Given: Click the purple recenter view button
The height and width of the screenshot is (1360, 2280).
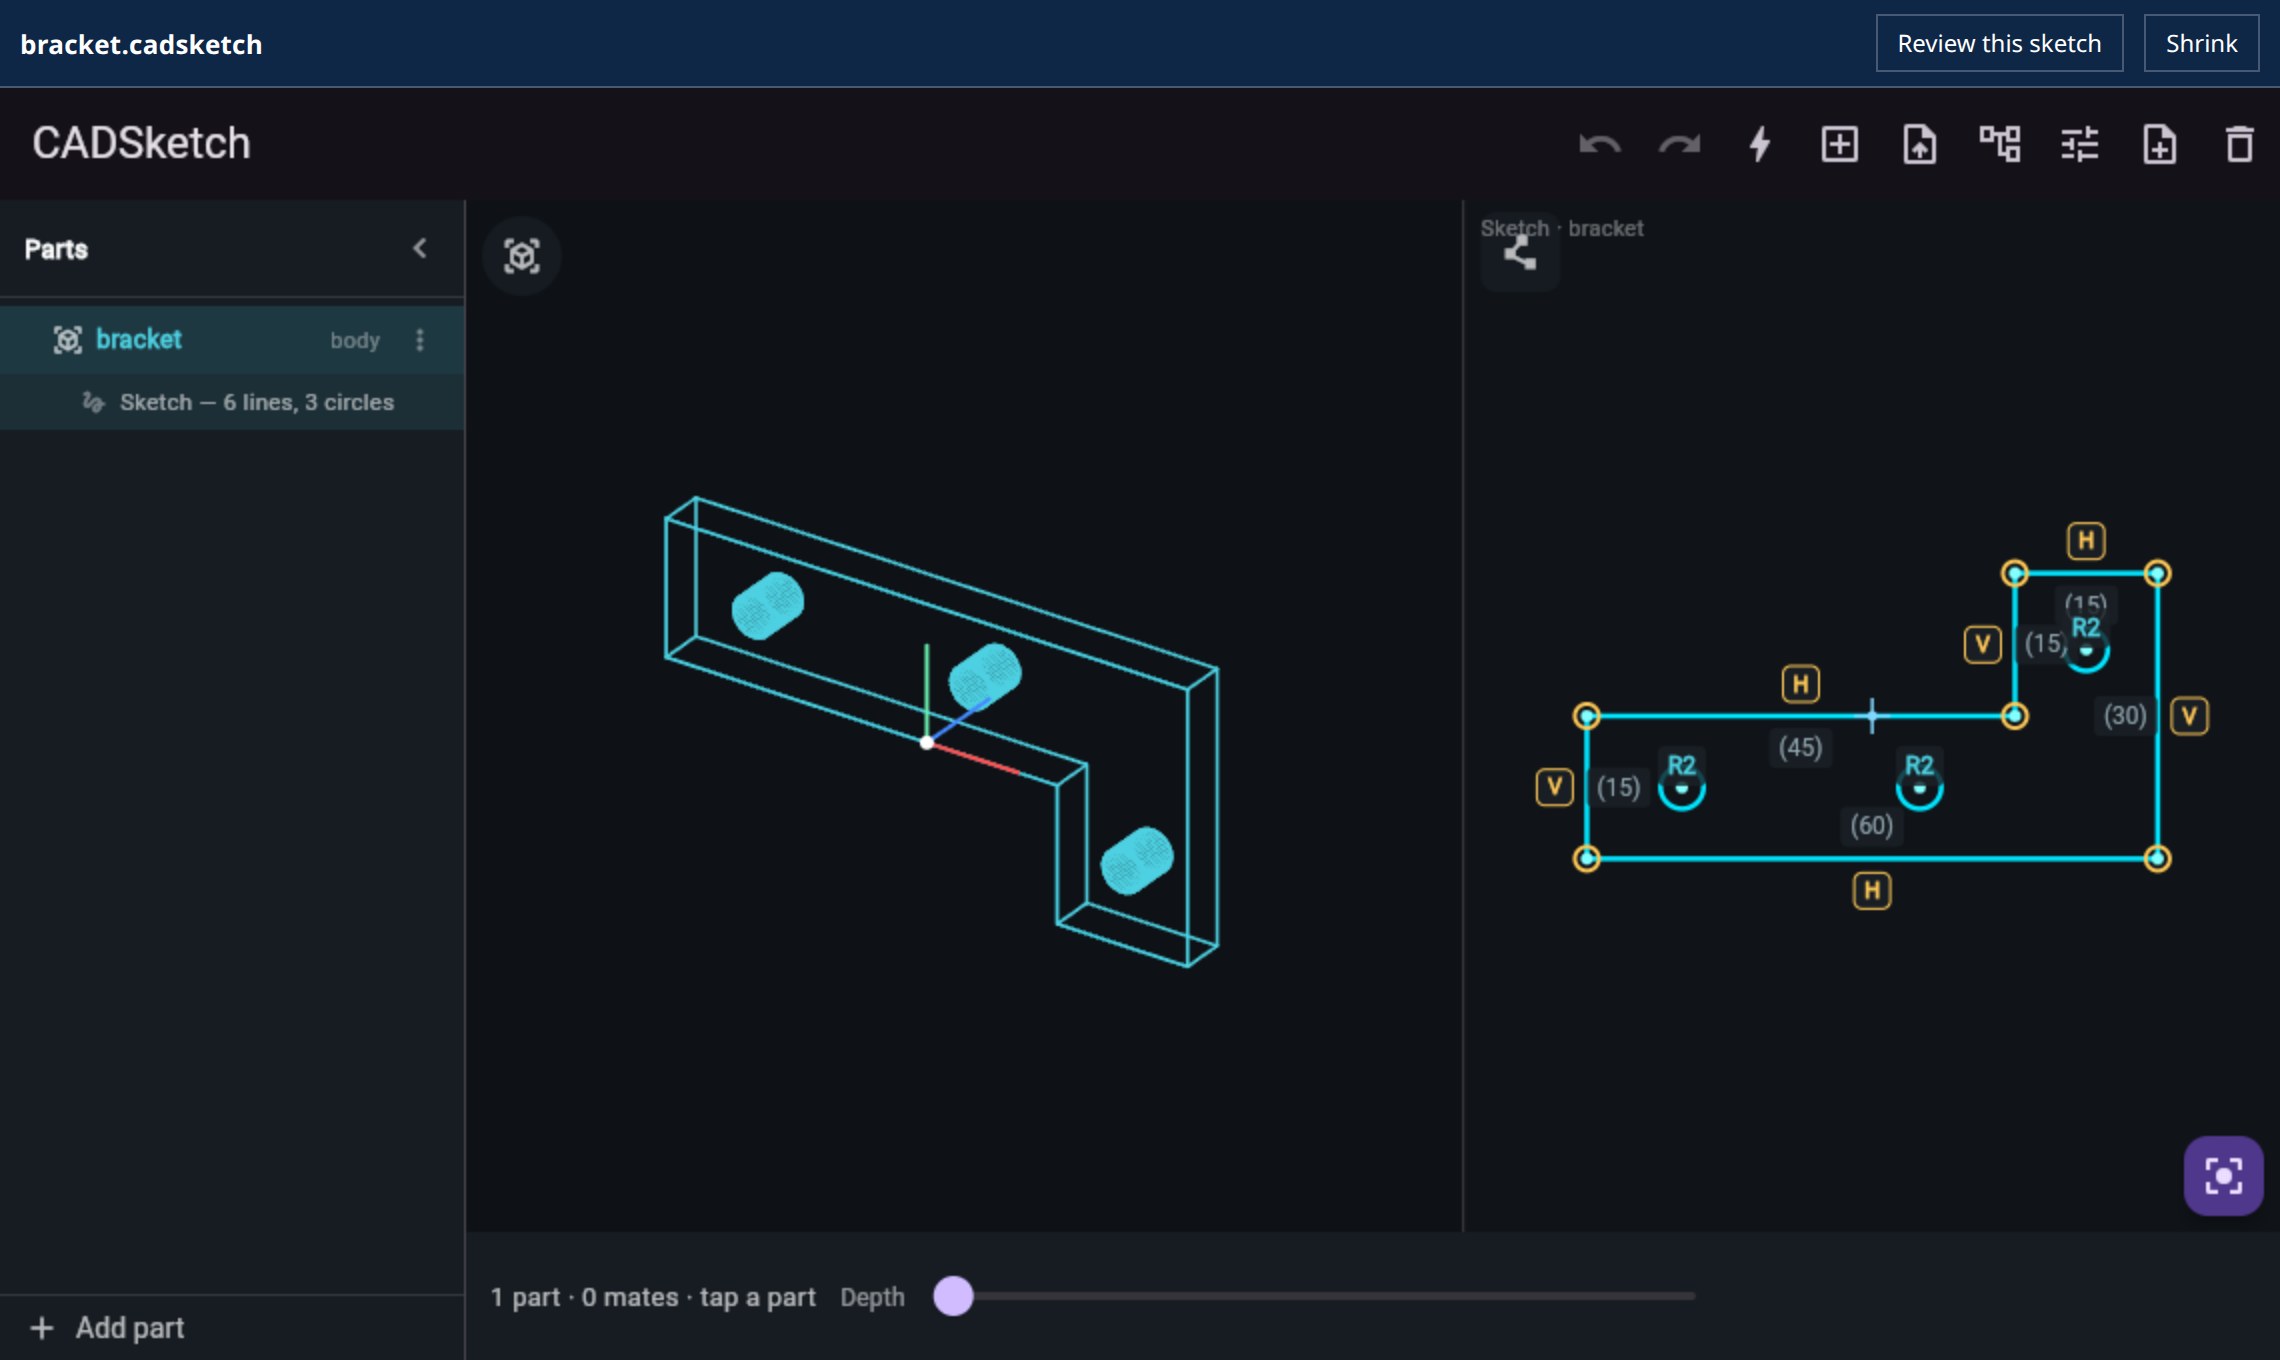Looking at the screenshot, I should click(2223, 1176).
